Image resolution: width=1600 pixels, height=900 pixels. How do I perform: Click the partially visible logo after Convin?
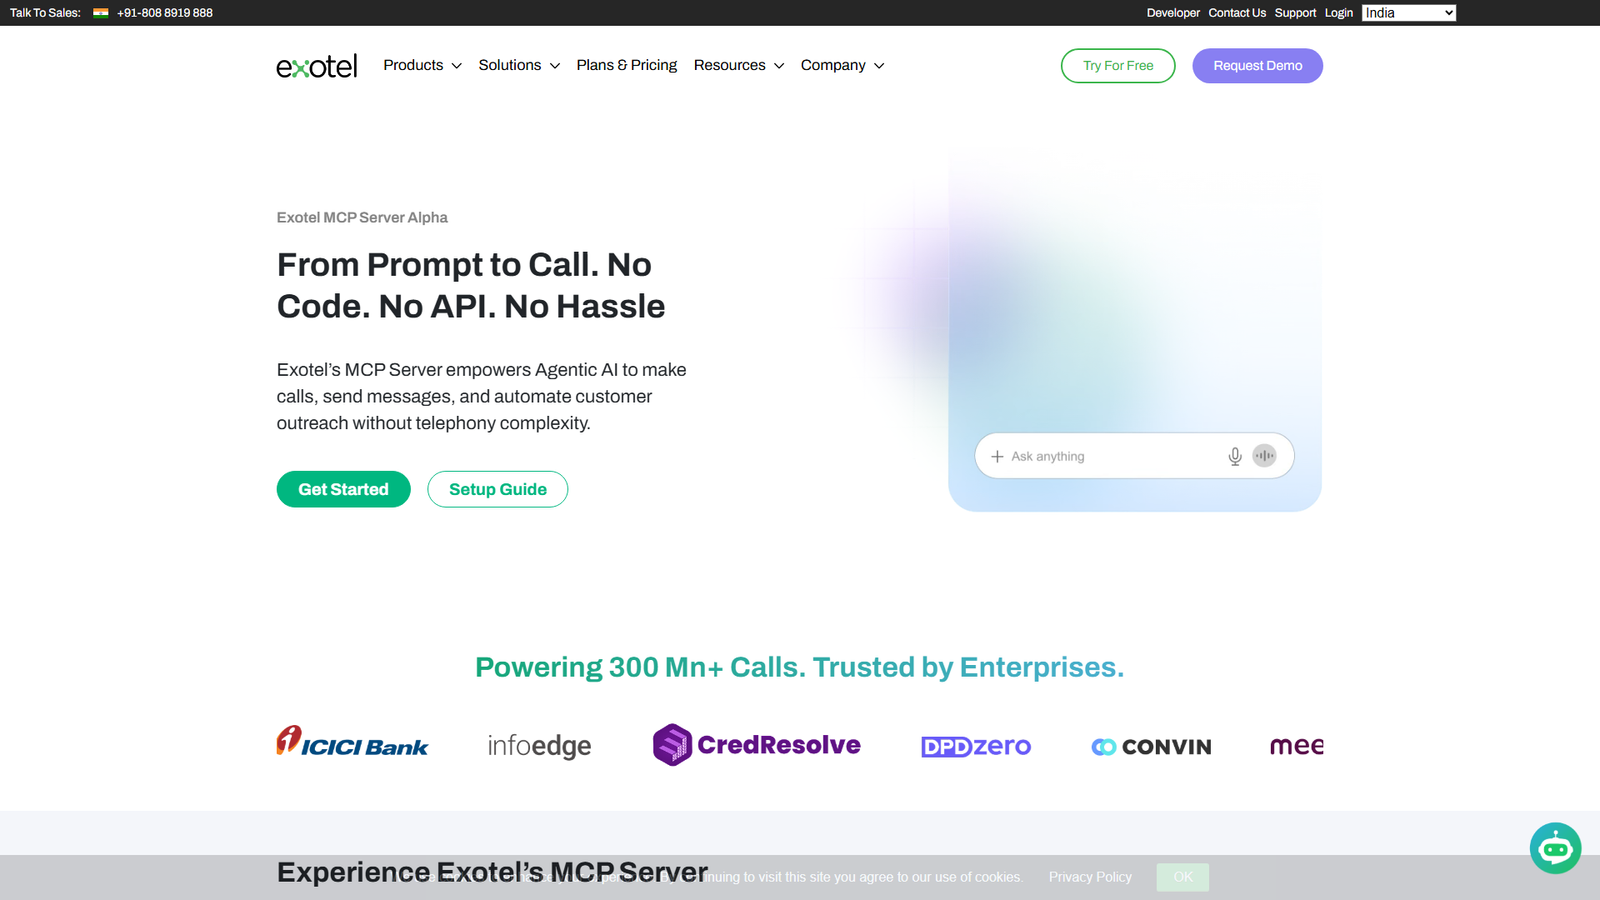pos(1297,745)
